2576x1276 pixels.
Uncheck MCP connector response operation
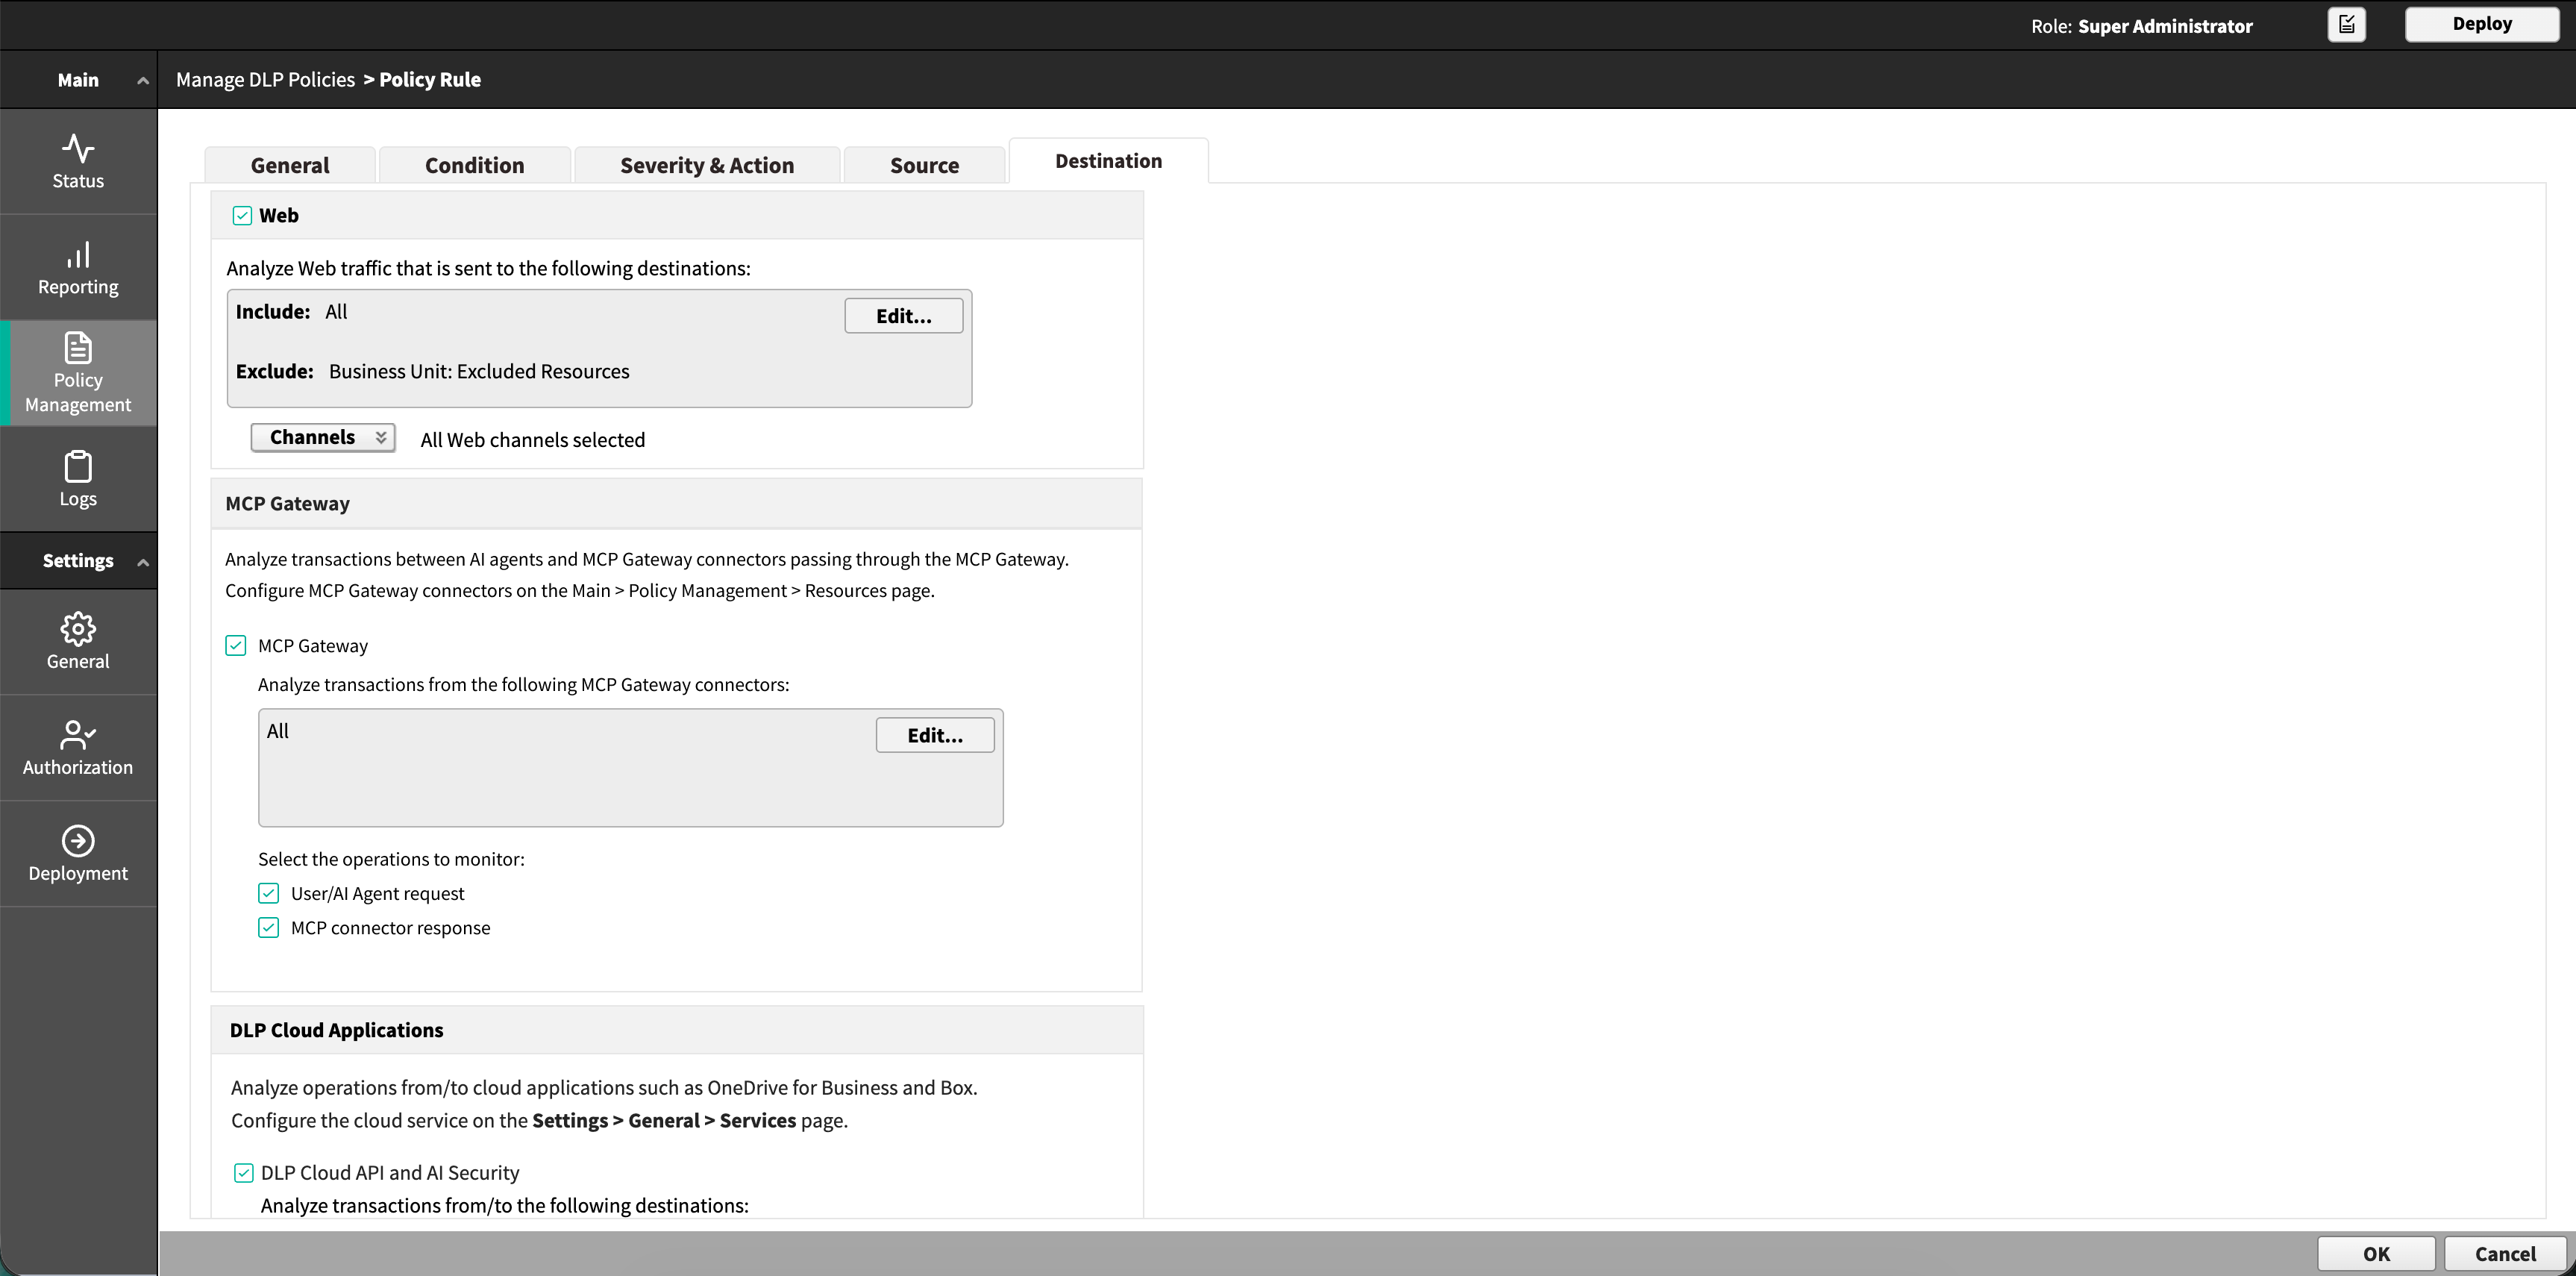point(269,927)
